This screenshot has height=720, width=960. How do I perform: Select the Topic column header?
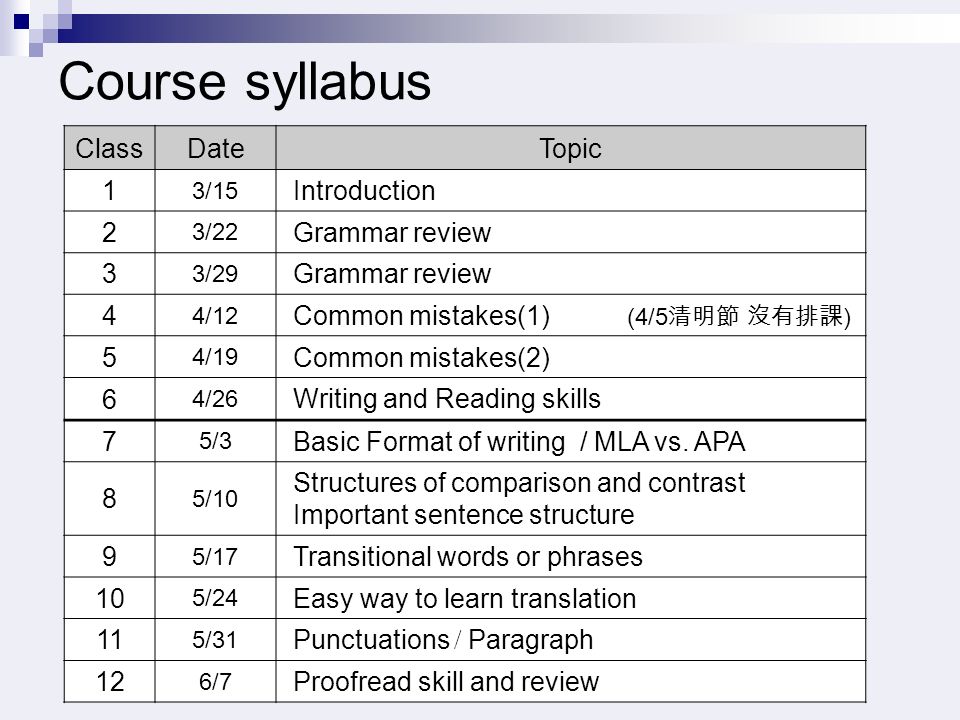click(x=571, y=148)
